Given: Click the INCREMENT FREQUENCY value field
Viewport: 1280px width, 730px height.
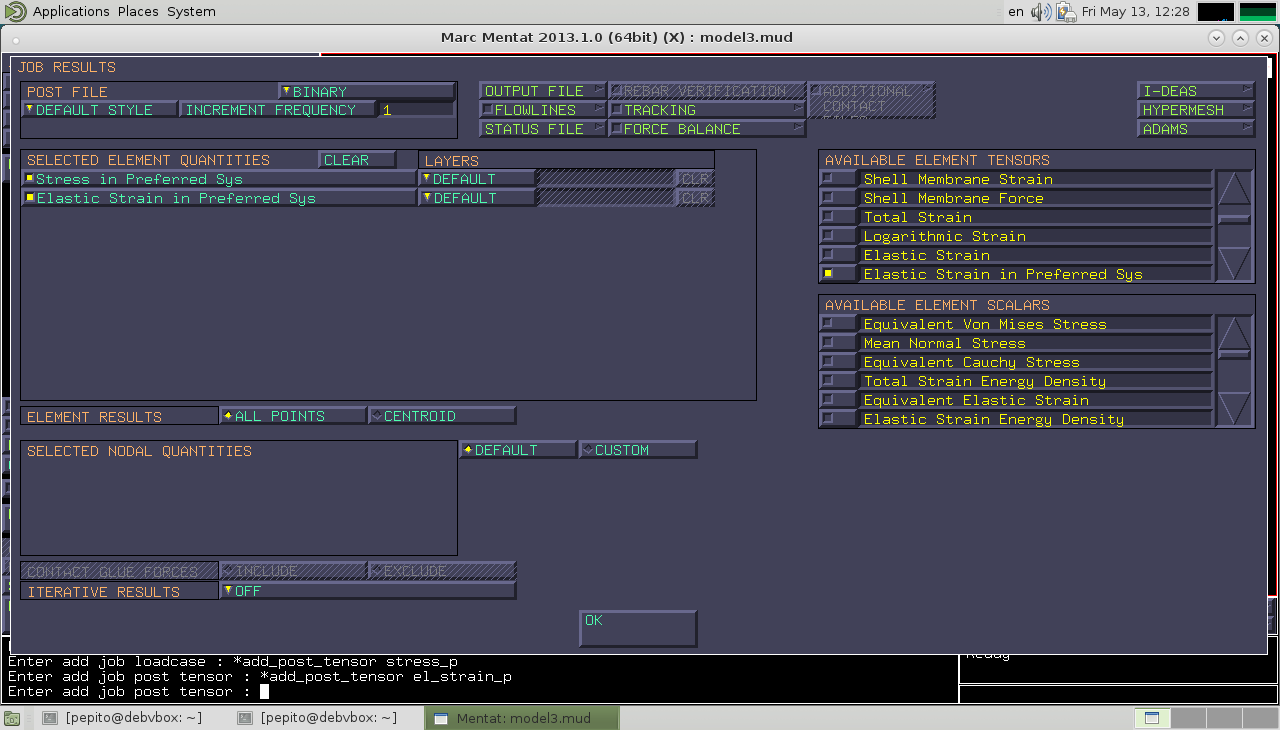Looking at the screenshot, I should click(417, 110).
